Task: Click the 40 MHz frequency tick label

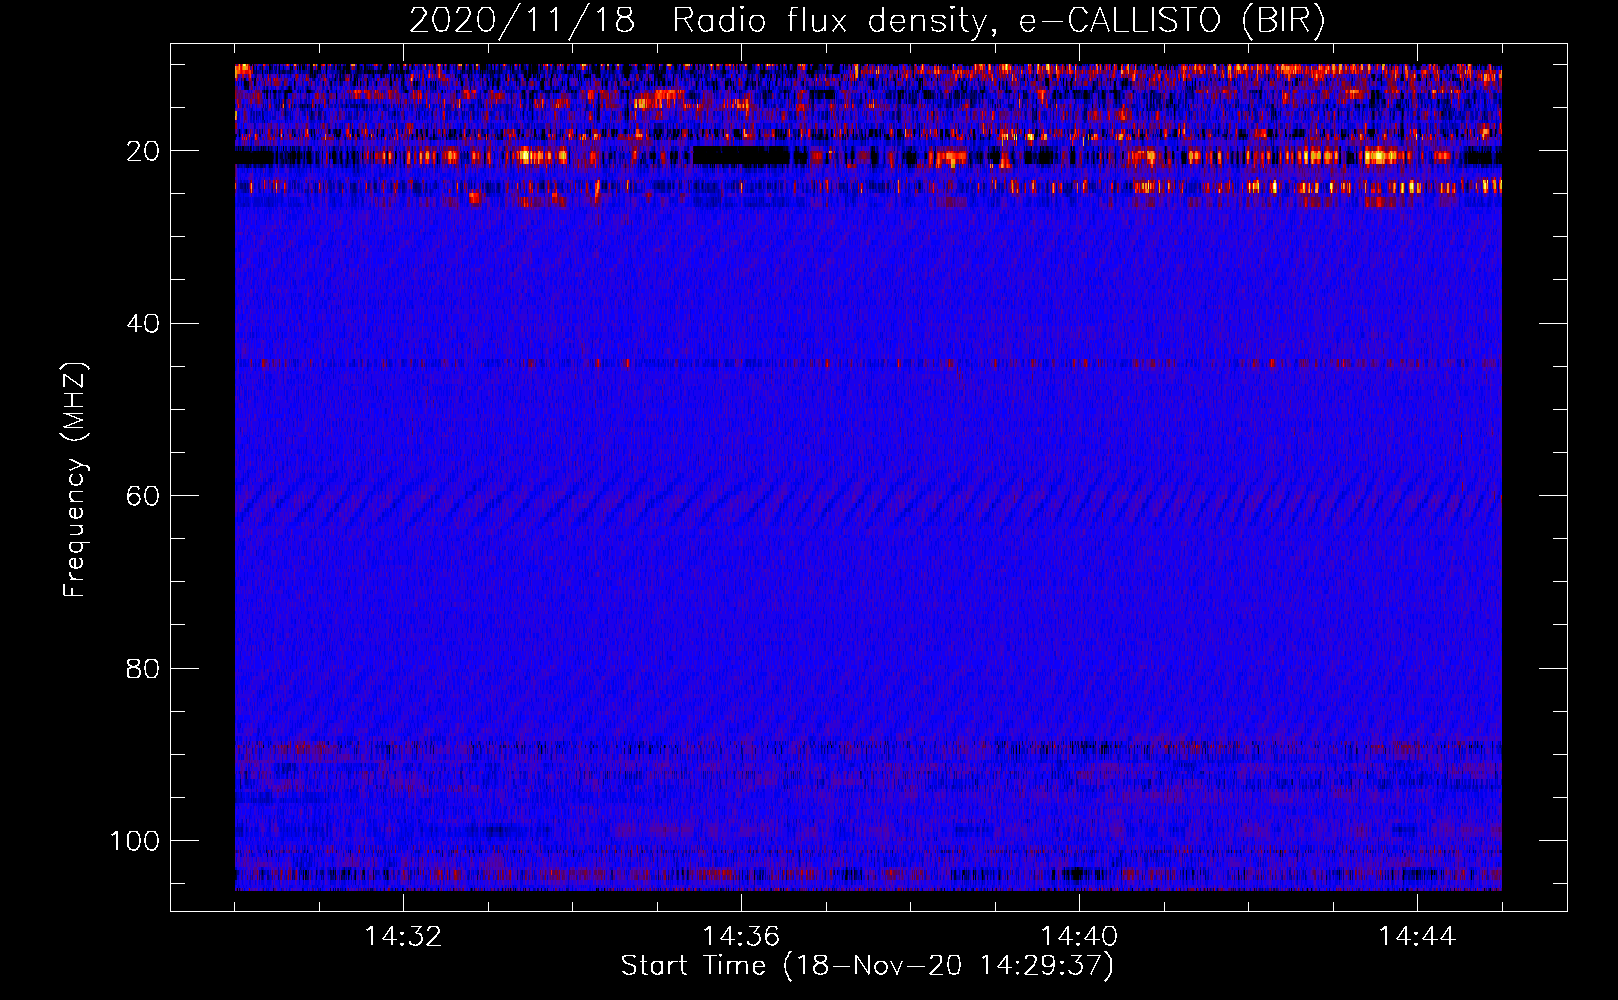Action: 143,324
